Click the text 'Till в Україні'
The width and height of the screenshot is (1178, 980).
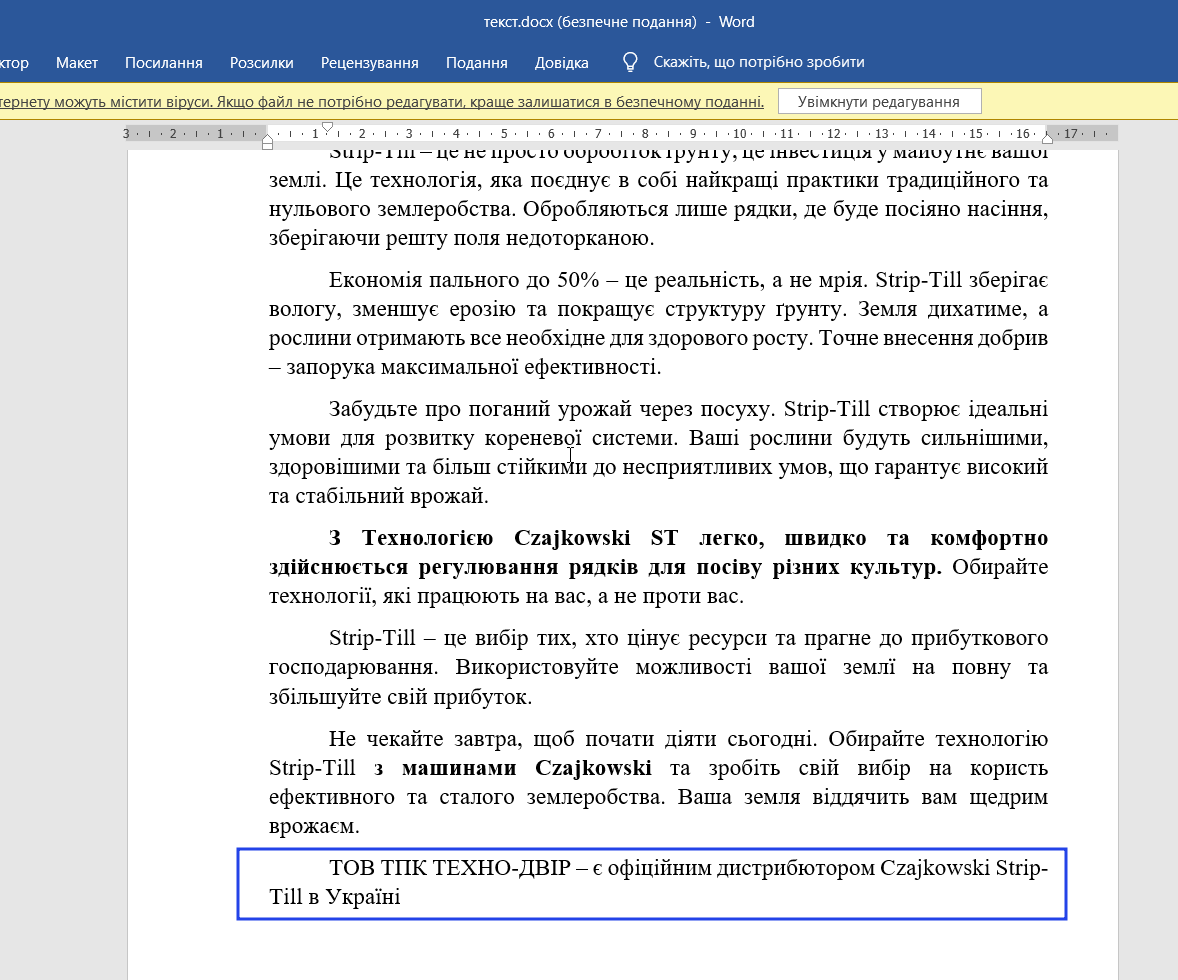[335, 897]
